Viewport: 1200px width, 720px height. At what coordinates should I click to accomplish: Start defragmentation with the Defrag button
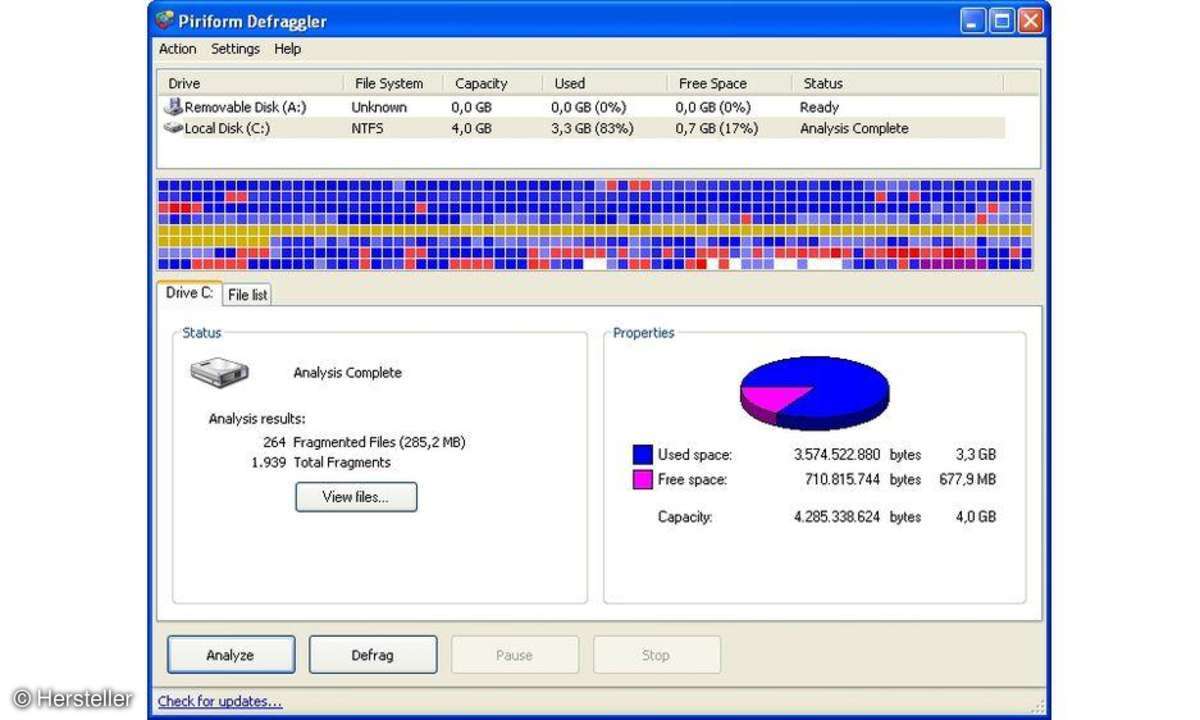(373, 655)
